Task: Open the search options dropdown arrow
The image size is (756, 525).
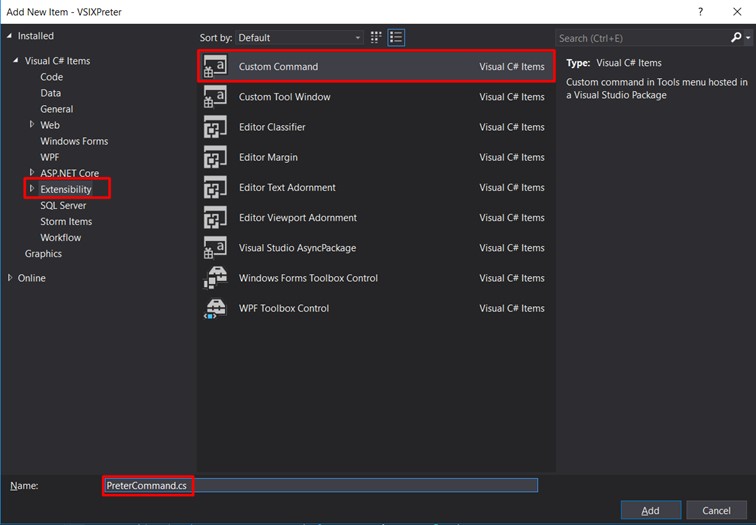Action: pos(748,38)
